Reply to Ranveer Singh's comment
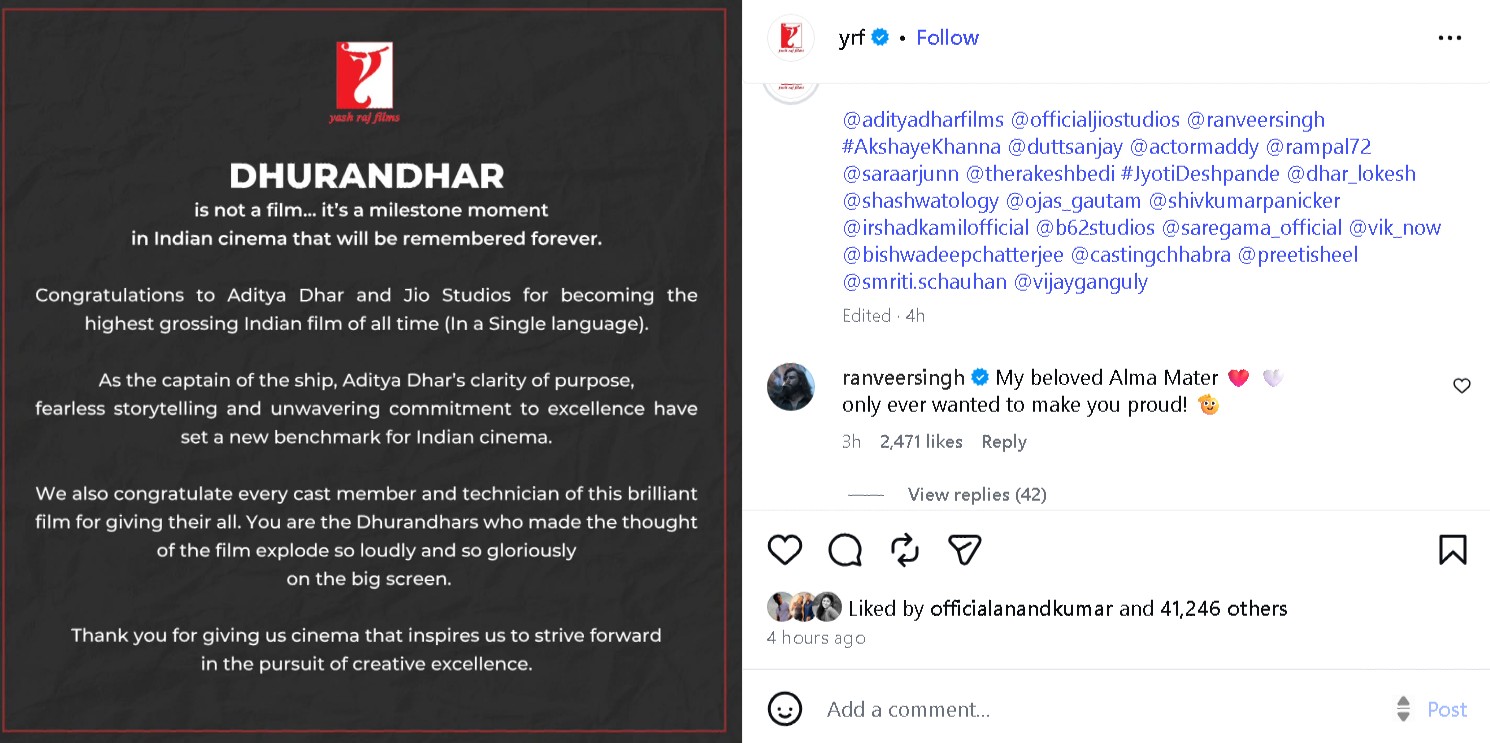This screenshot has width=1490, height=743. click(x=1003, y=441)
